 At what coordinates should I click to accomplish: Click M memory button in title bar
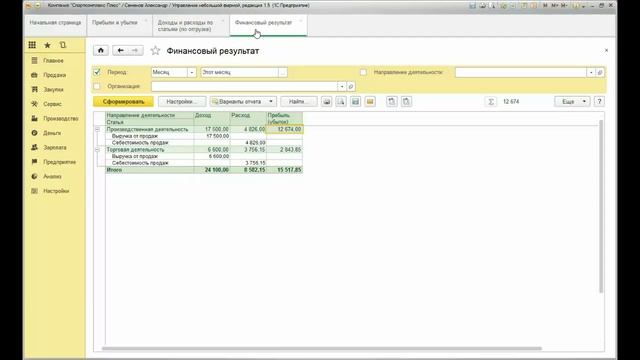point(545,6)
